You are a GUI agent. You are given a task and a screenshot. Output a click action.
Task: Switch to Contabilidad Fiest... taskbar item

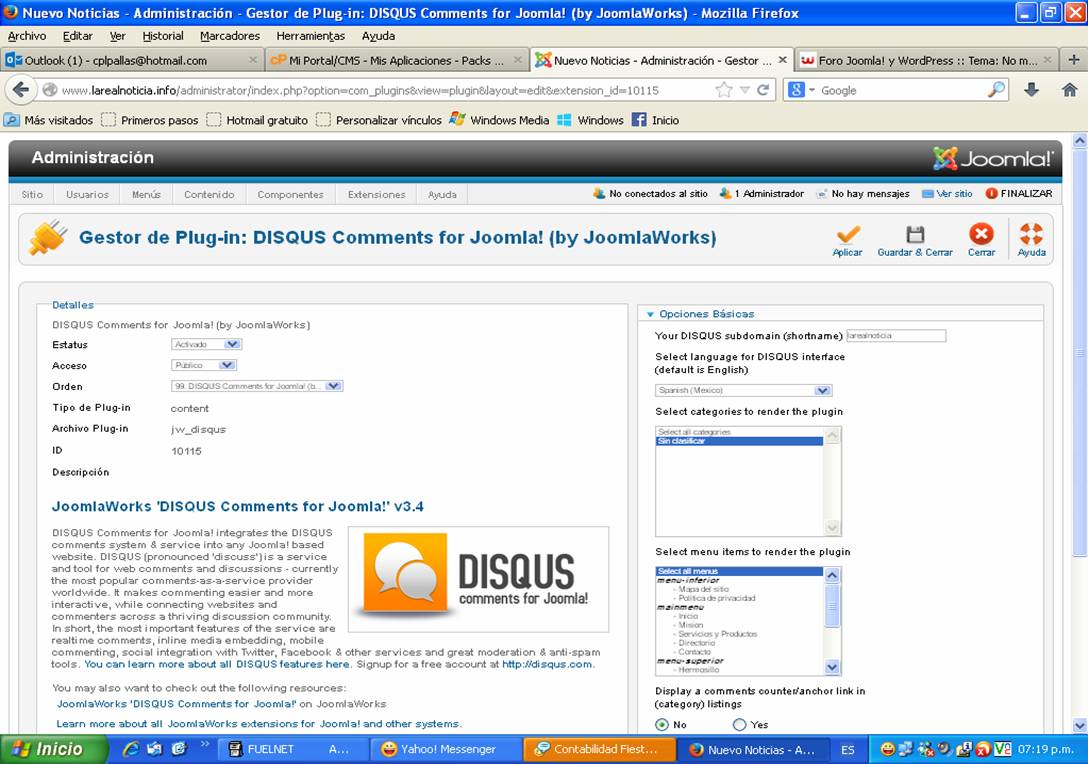(598, 749)
